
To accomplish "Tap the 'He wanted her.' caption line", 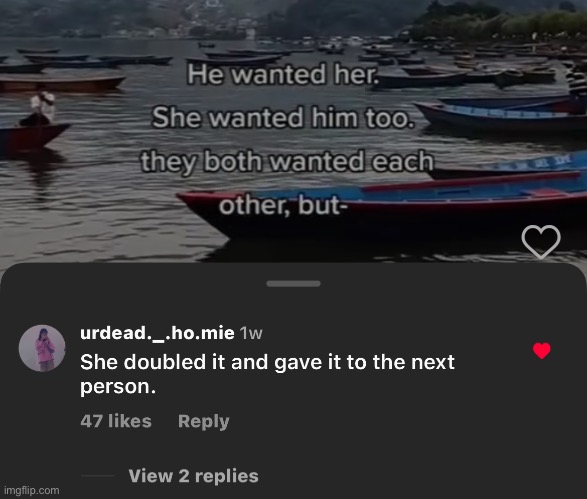I will tap(283, 74).
